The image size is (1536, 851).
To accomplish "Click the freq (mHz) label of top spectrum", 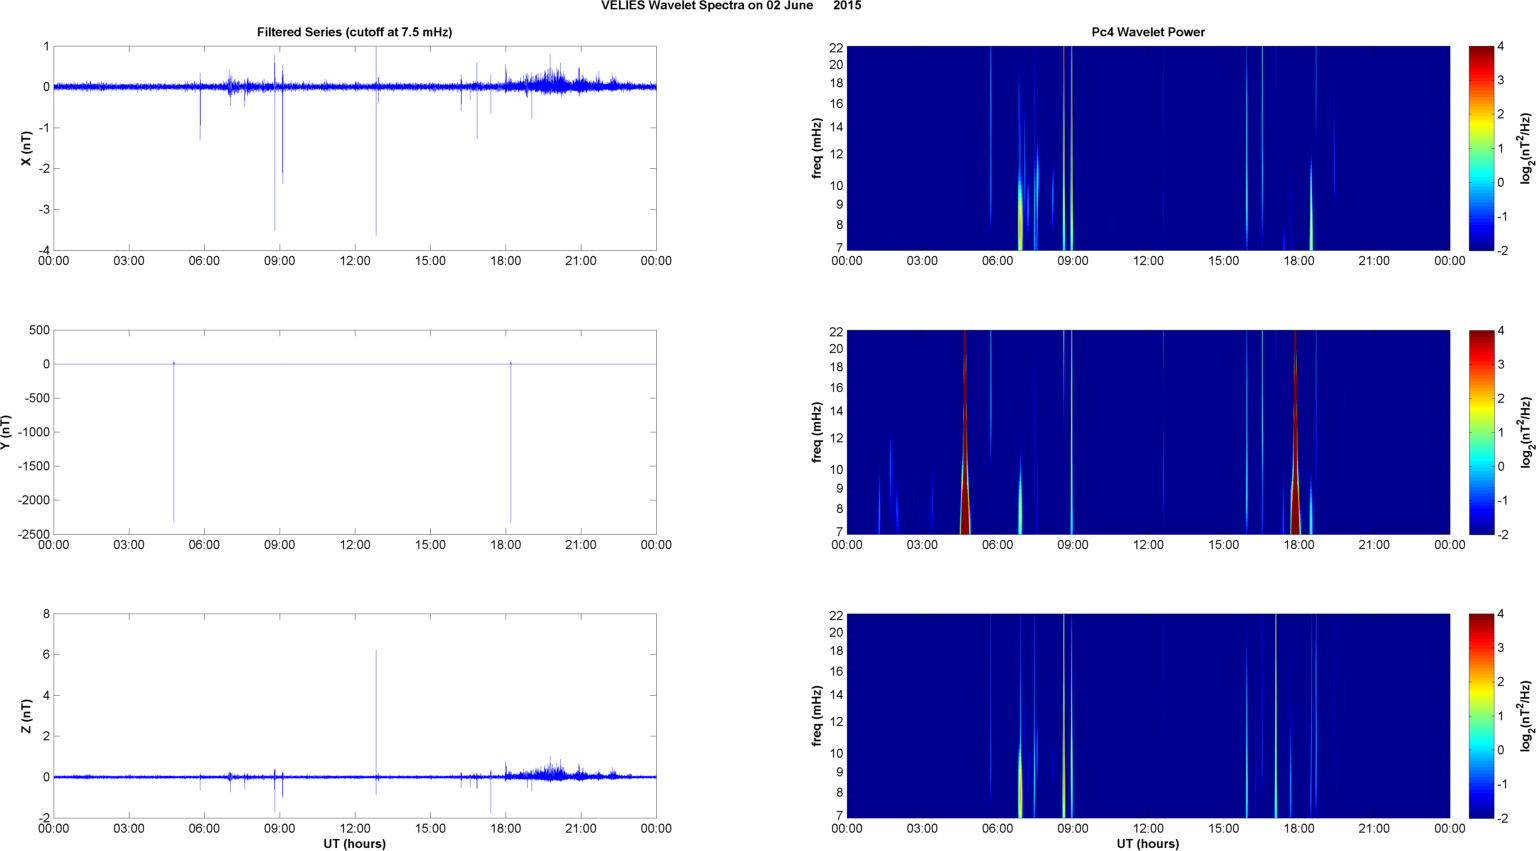I will 817,148.
